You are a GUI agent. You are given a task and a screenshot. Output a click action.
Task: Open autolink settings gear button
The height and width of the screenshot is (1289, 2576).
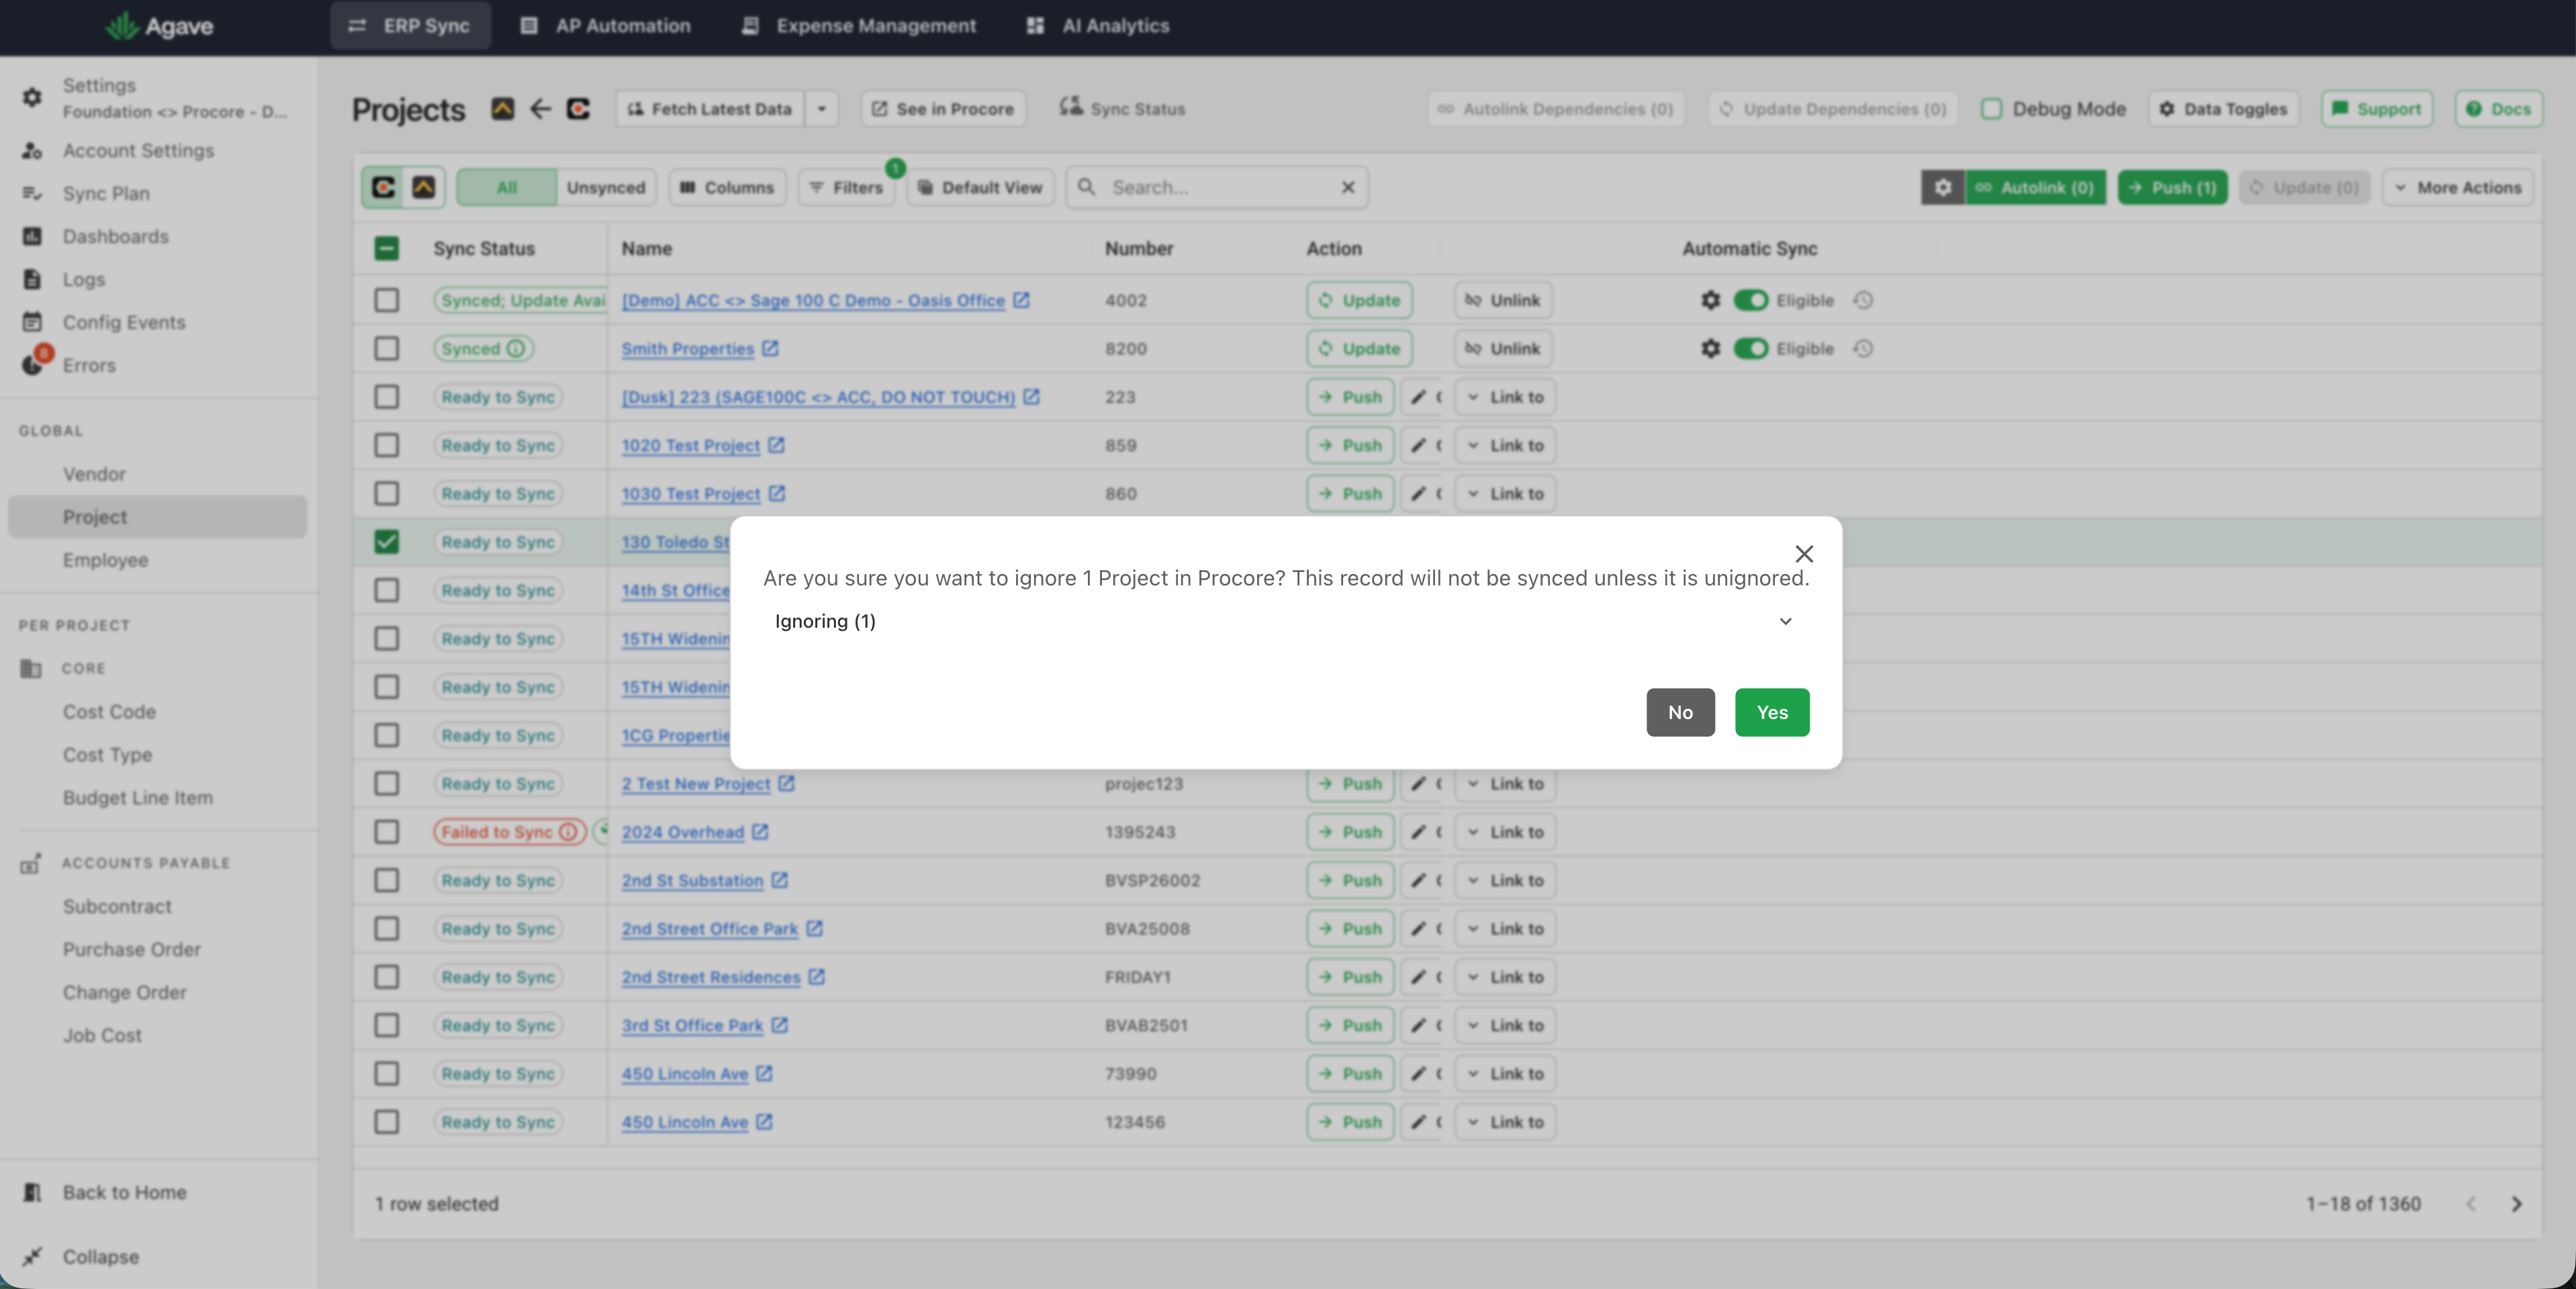click(1943, 188)
